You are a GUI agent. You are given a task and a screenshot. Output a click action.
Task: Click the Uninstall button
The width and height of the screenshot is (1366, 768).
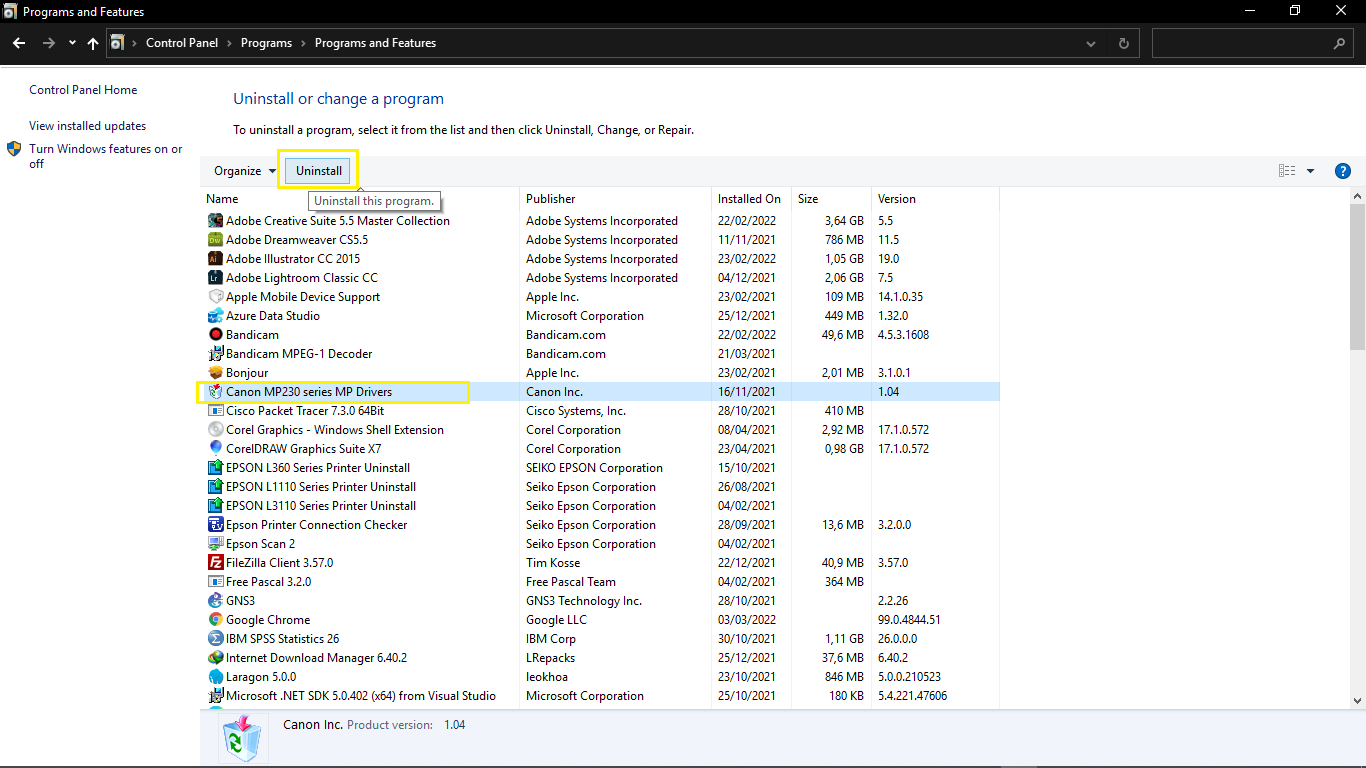(319, 171)
